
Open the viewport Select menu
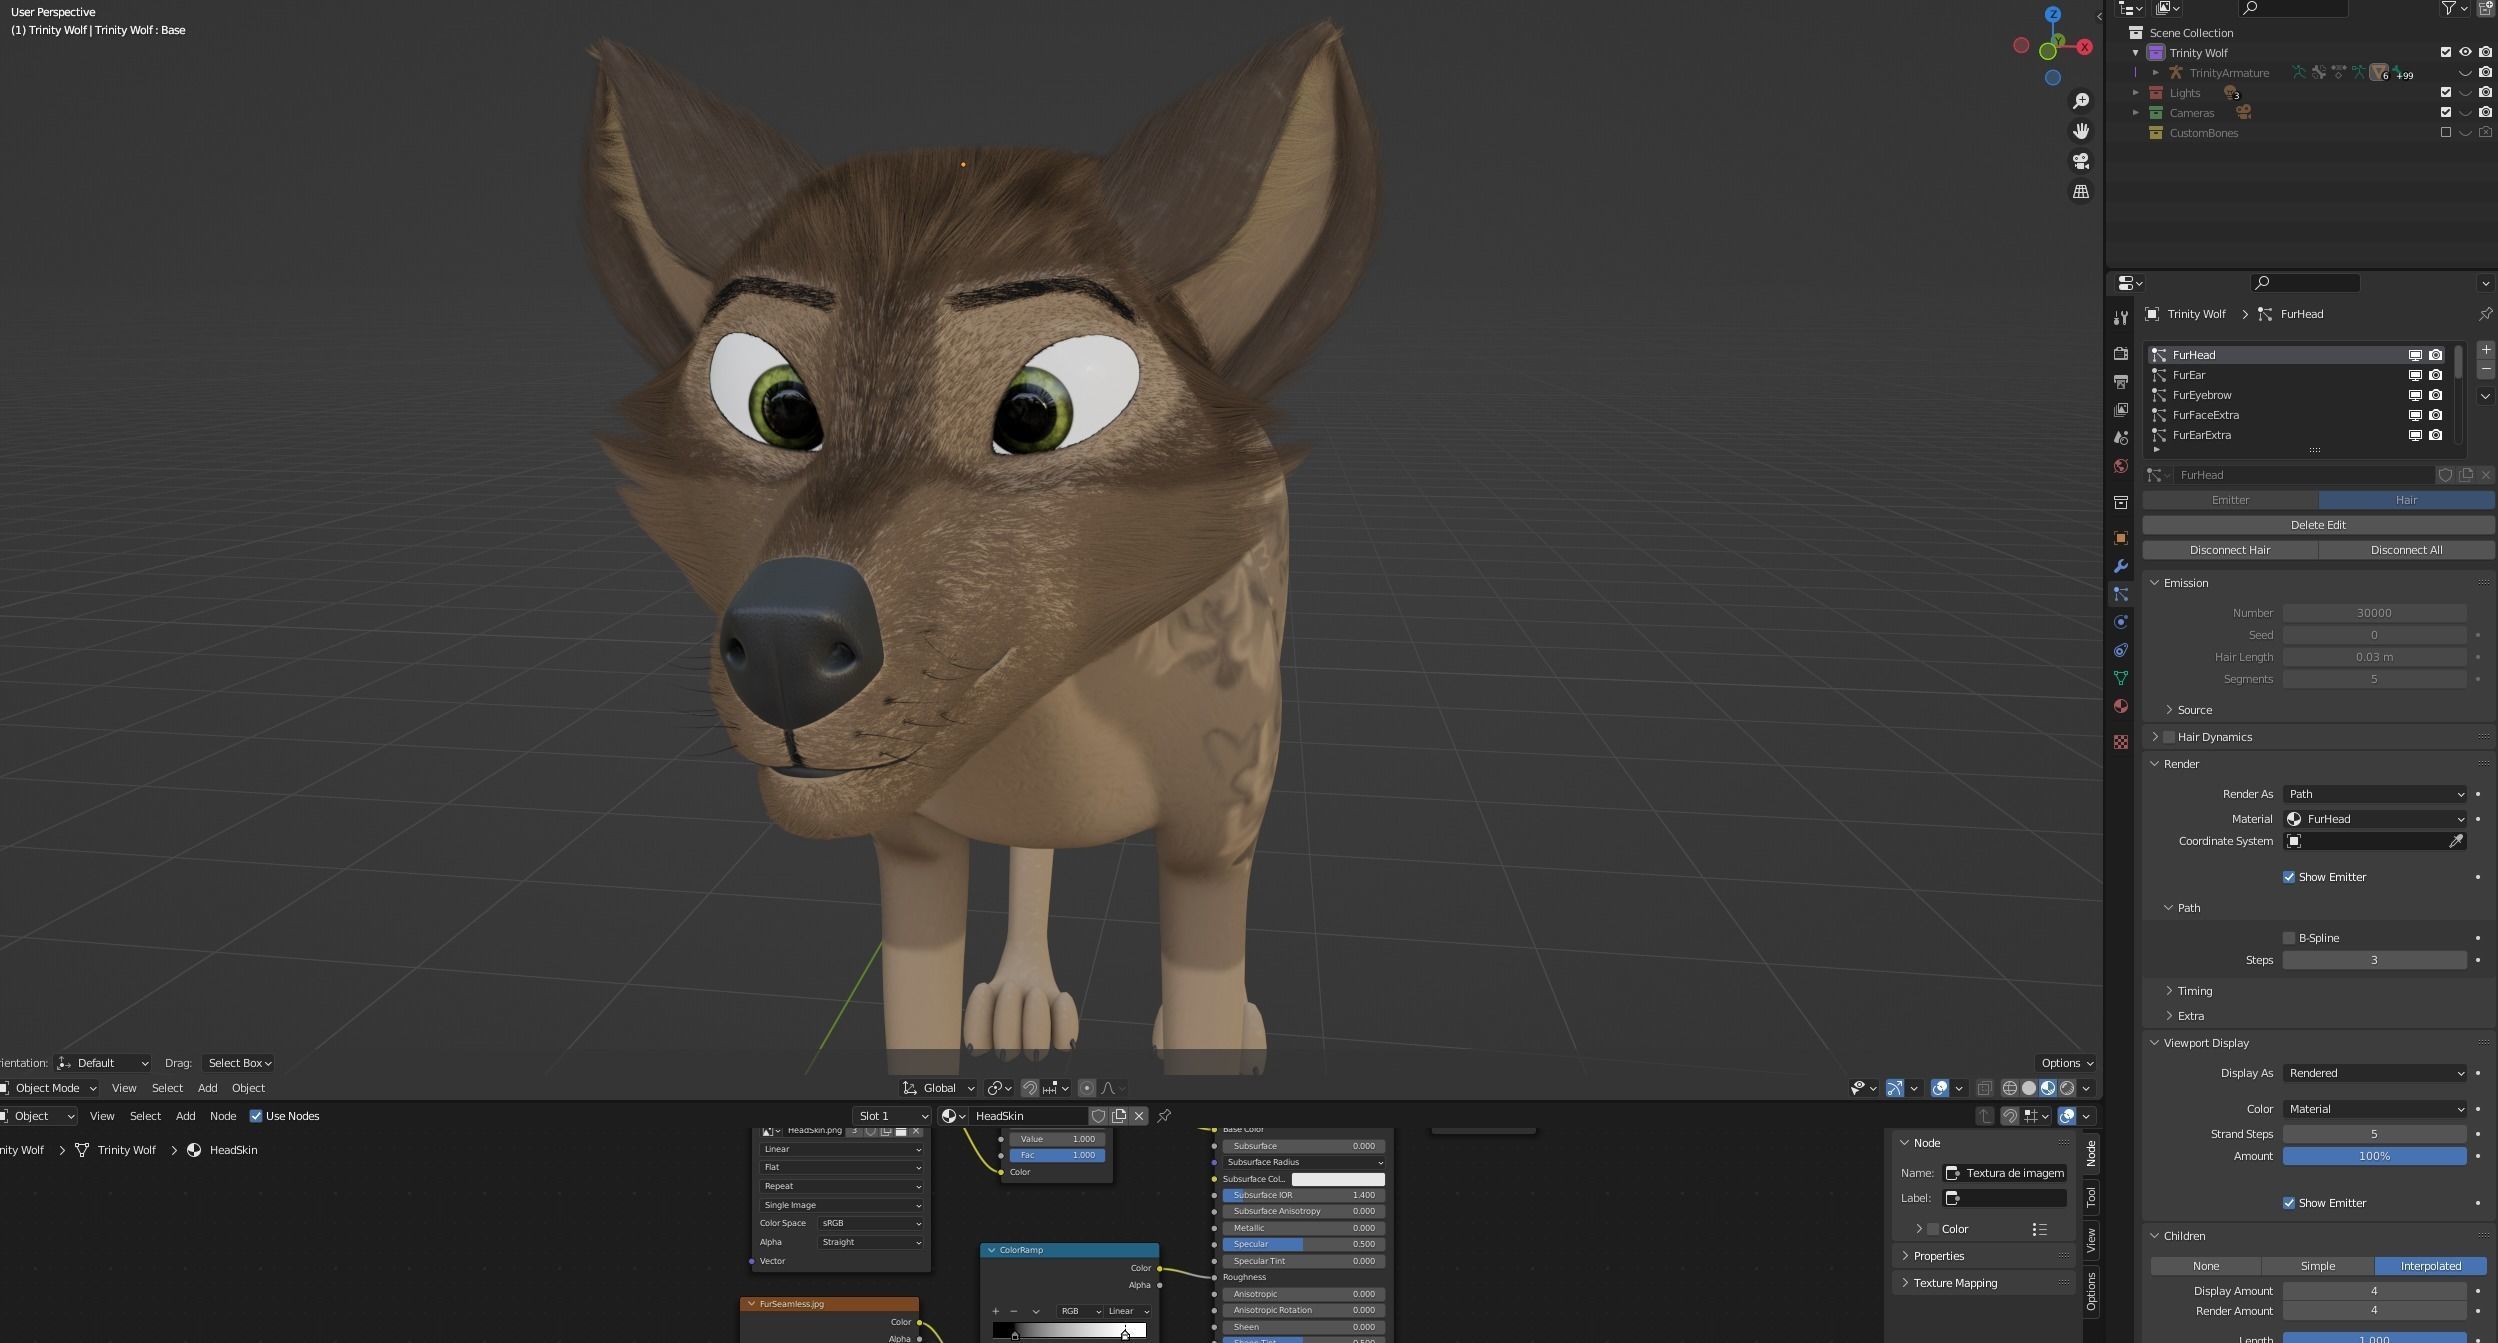pos(167,1088)
